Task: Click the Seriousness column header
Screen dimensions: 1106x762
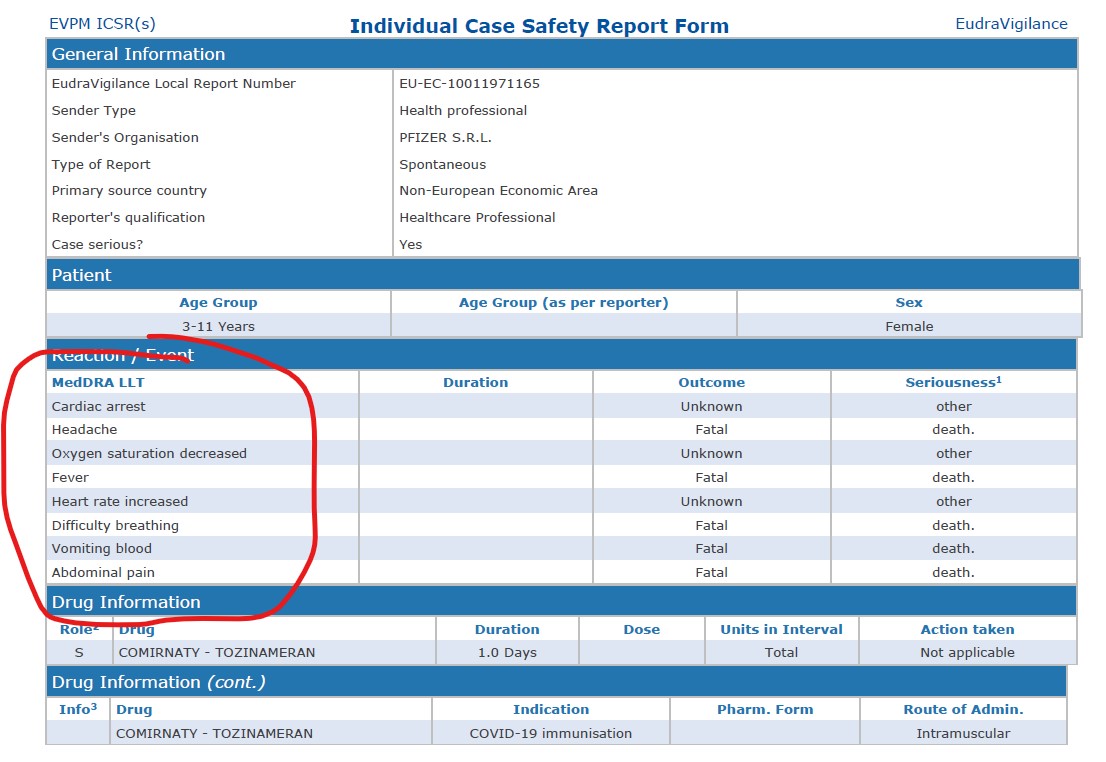Action: (953, 382)
